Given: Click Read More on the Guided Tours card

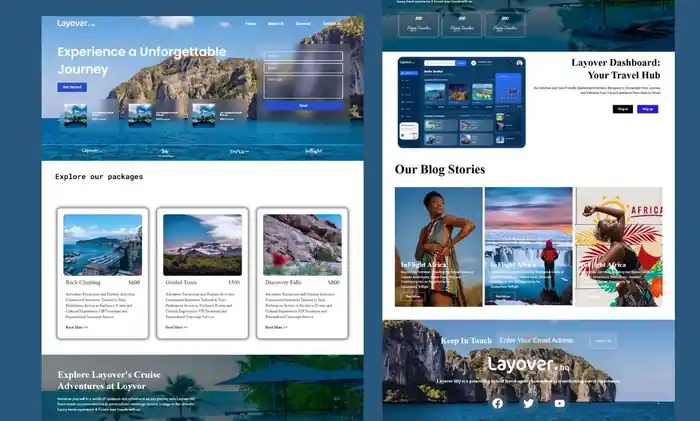Looking at the screenshot, I should [176, 327].
